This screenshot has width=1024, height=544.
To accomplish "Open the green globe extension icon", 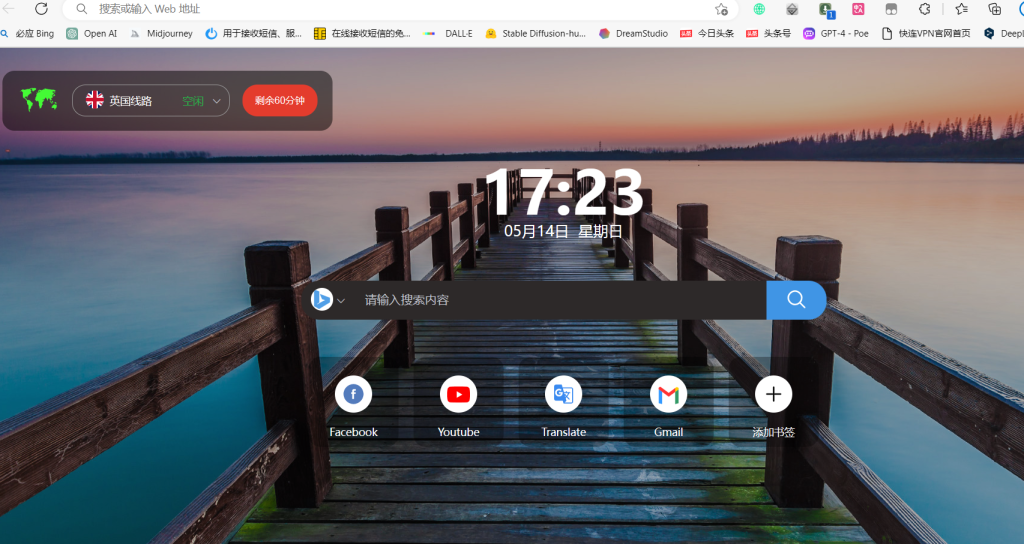I will coord(759,9).
